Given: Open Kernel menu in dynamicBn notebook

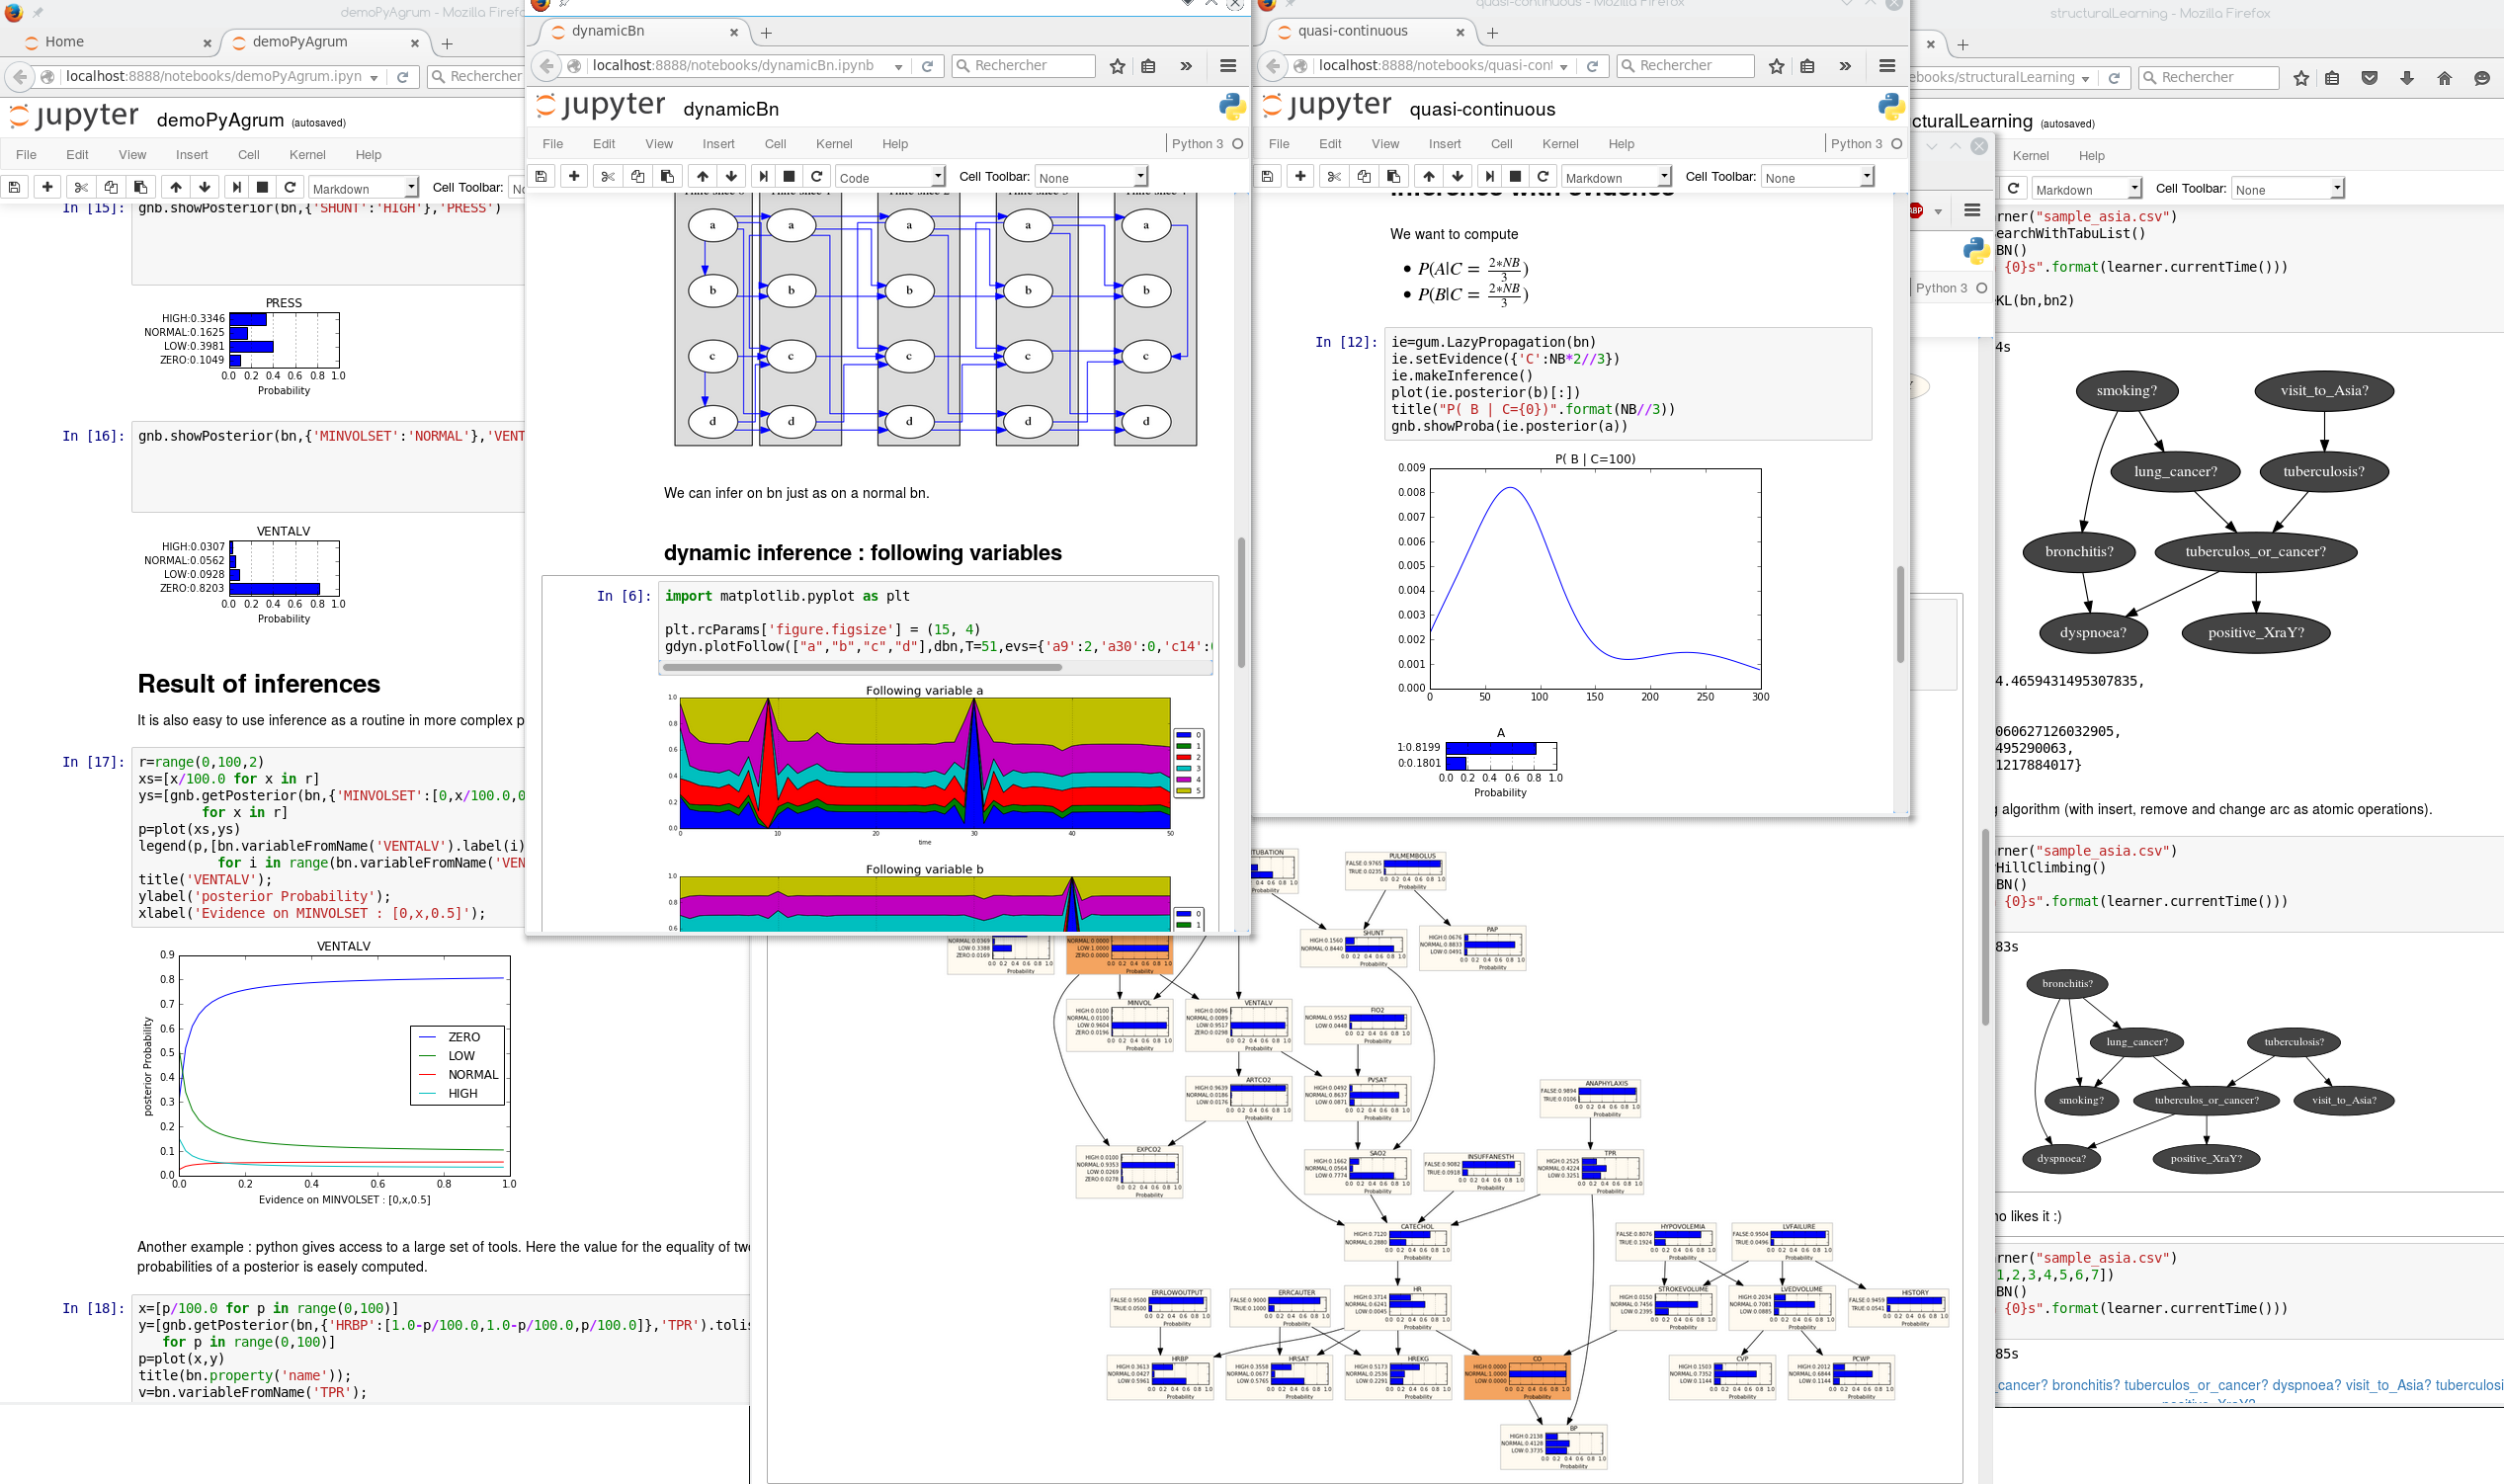Looking at the screenshot, I should (x=833, y=144).
